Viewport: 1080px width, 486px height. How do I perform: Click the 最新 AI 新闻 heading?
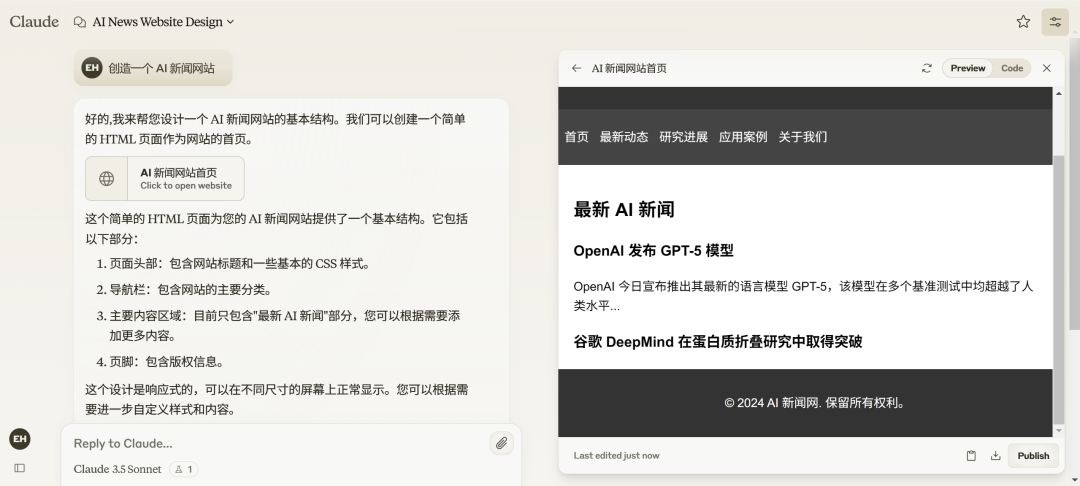624,209
